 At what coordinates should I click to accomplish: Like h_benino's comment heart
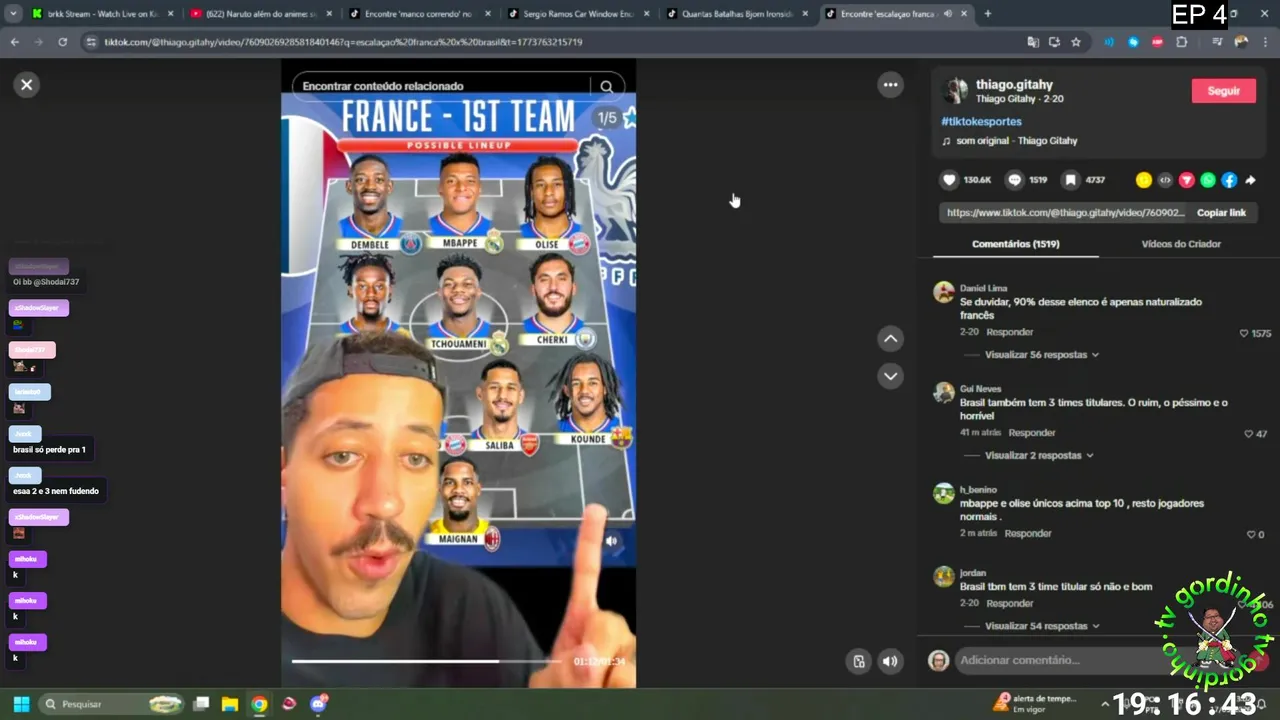coord(1250,535)
